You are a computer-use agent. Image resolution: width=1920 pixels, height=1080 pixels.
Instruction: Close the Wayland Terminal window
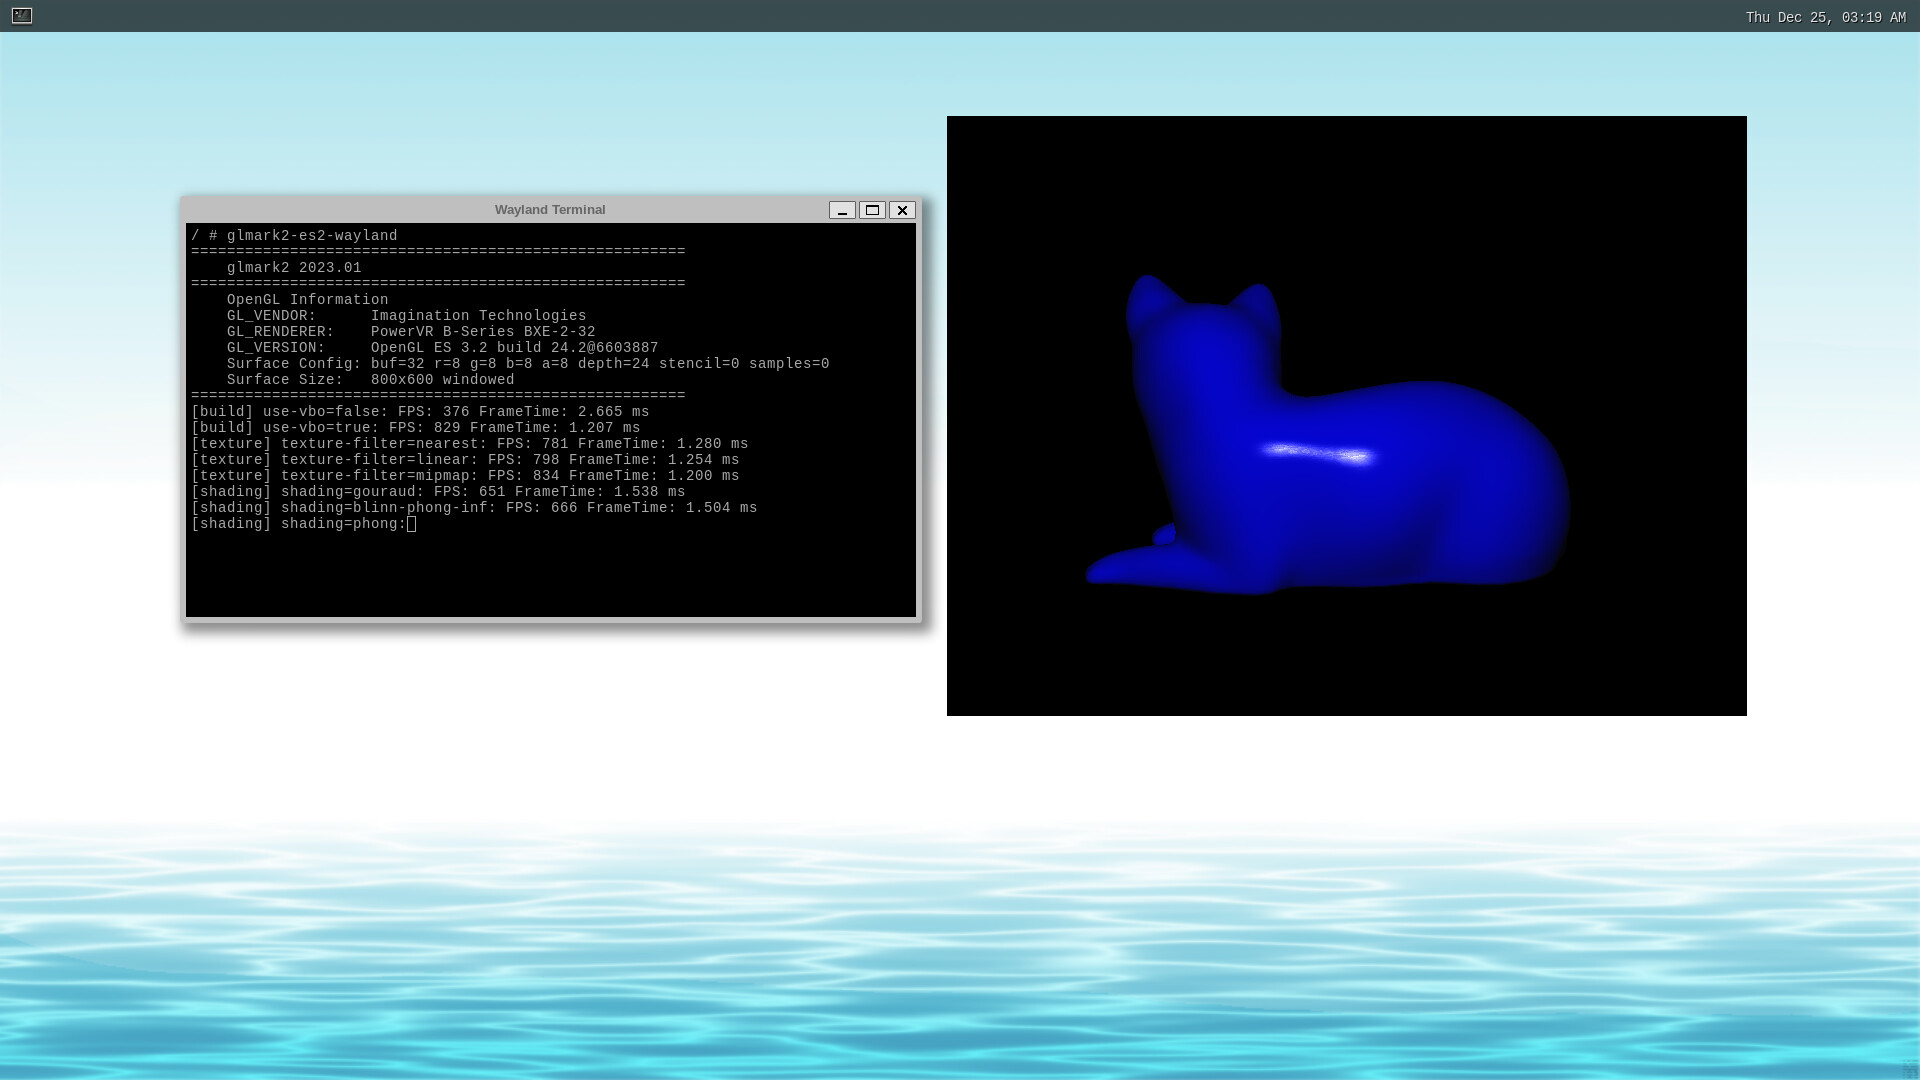[902, 210]
